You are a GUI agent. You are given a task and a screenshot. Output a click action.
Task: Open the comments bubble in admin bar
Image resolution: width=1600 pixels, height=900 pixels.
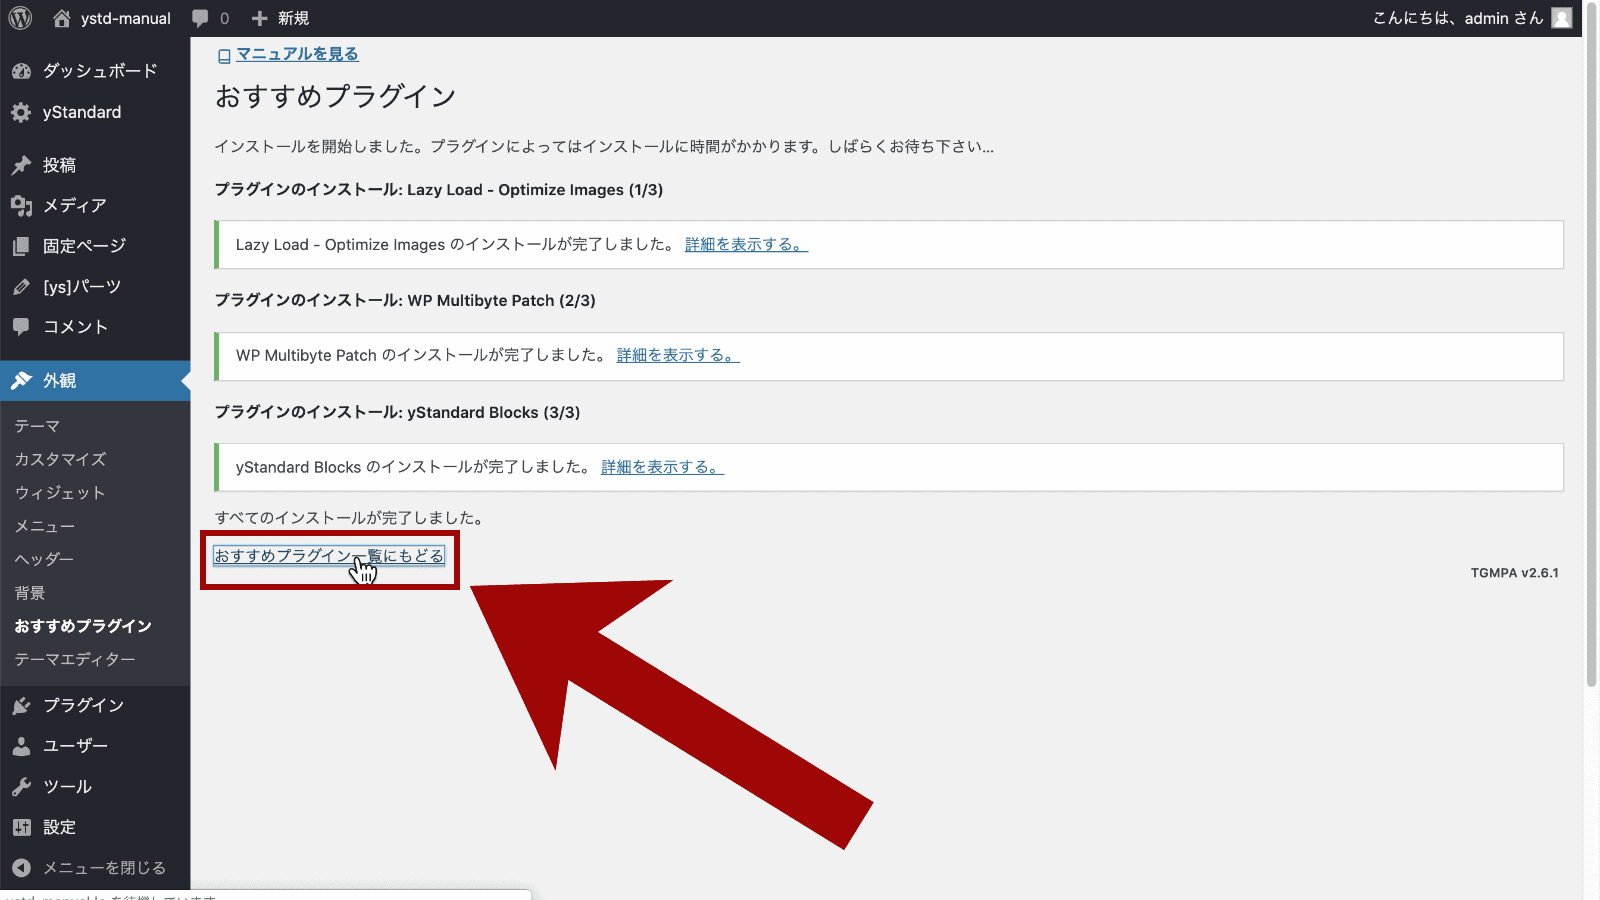200,18
